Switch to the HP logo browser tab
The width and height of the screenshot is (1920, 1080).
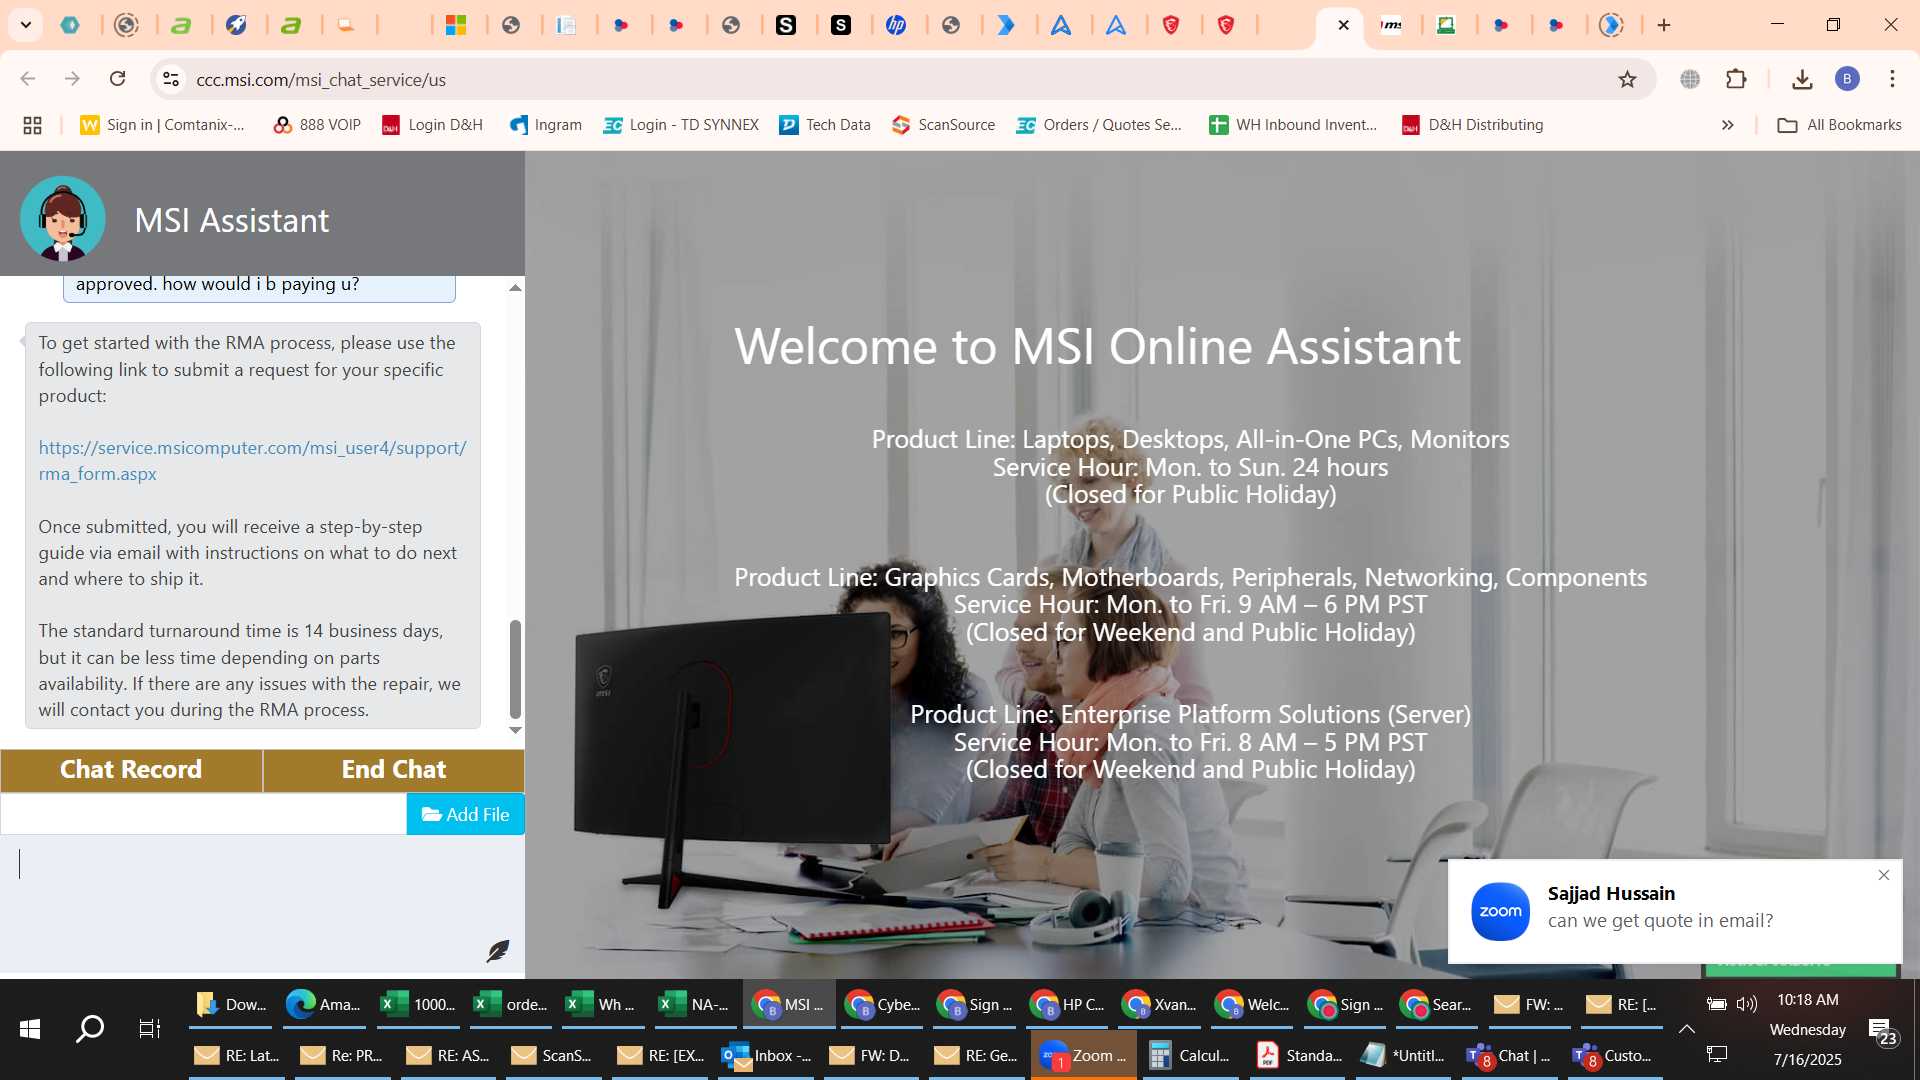click(896, 25)
